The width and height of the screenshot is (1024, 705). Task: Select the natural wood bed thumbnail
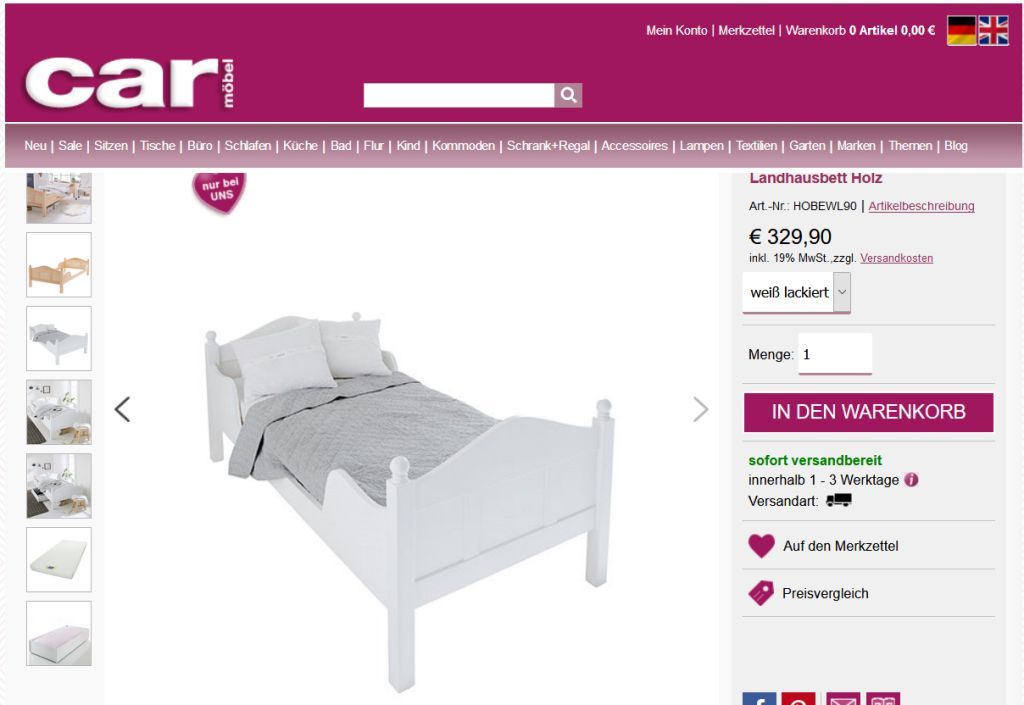[x=59, y=264]
